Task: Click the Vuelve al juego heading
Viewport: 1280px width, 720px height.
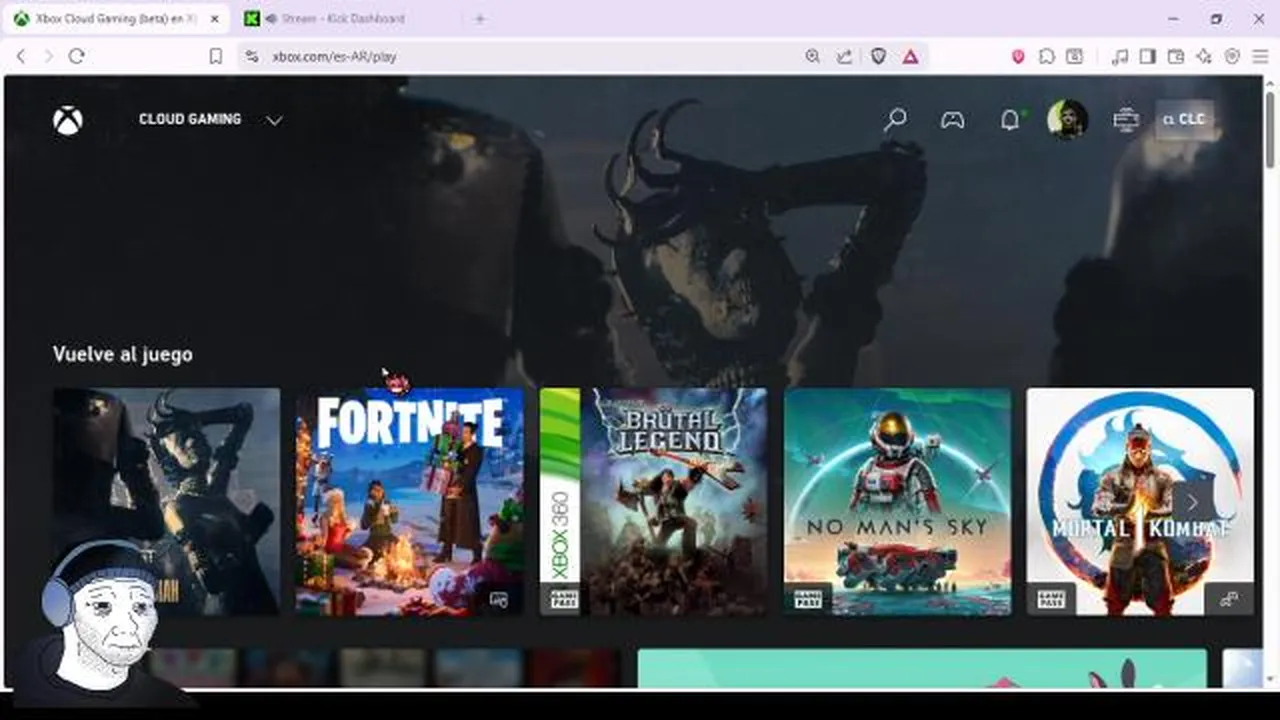Action: point(123,354)
